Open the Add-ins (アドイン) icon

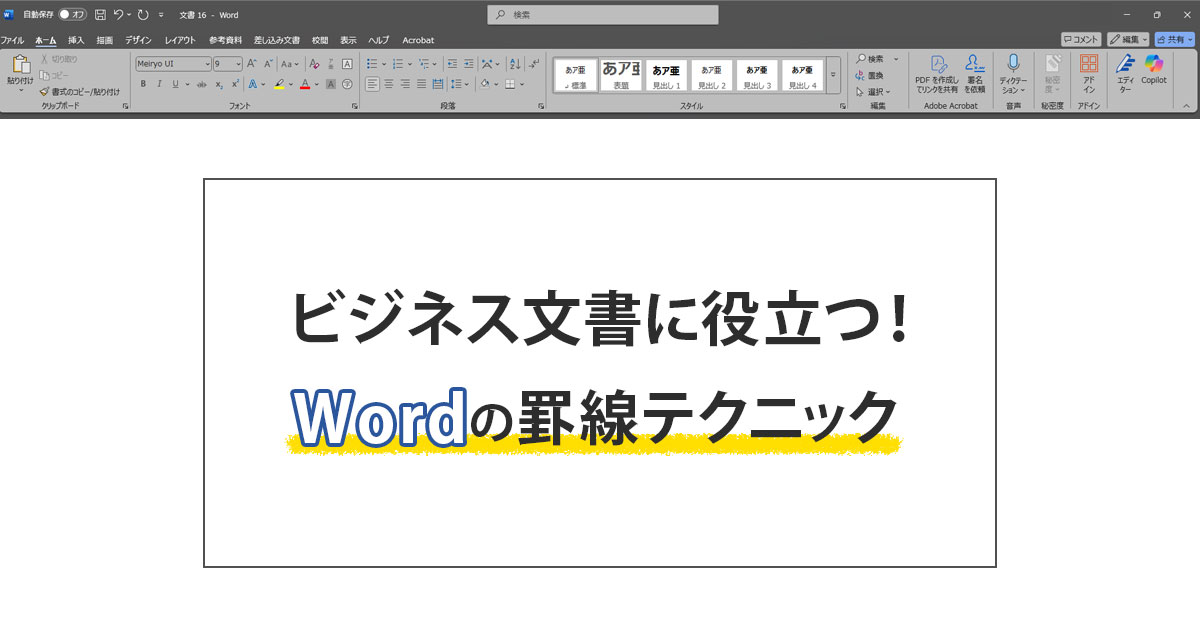click(x=1089, y=68)
